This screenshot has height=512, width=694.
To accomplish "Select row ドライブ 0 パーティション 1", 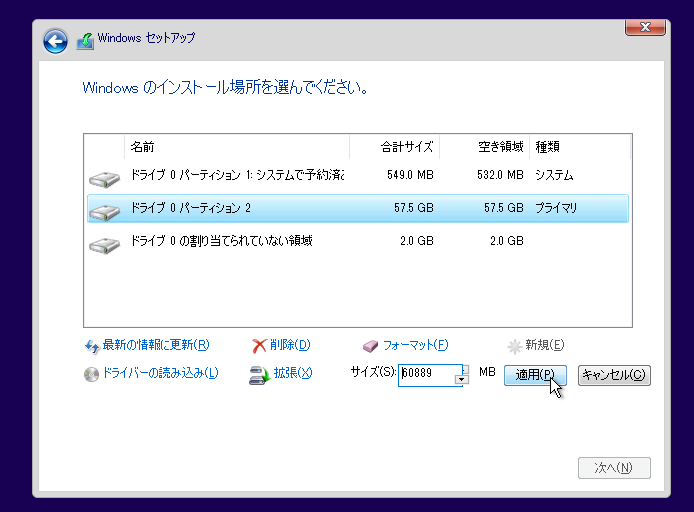I will [358, 175].
